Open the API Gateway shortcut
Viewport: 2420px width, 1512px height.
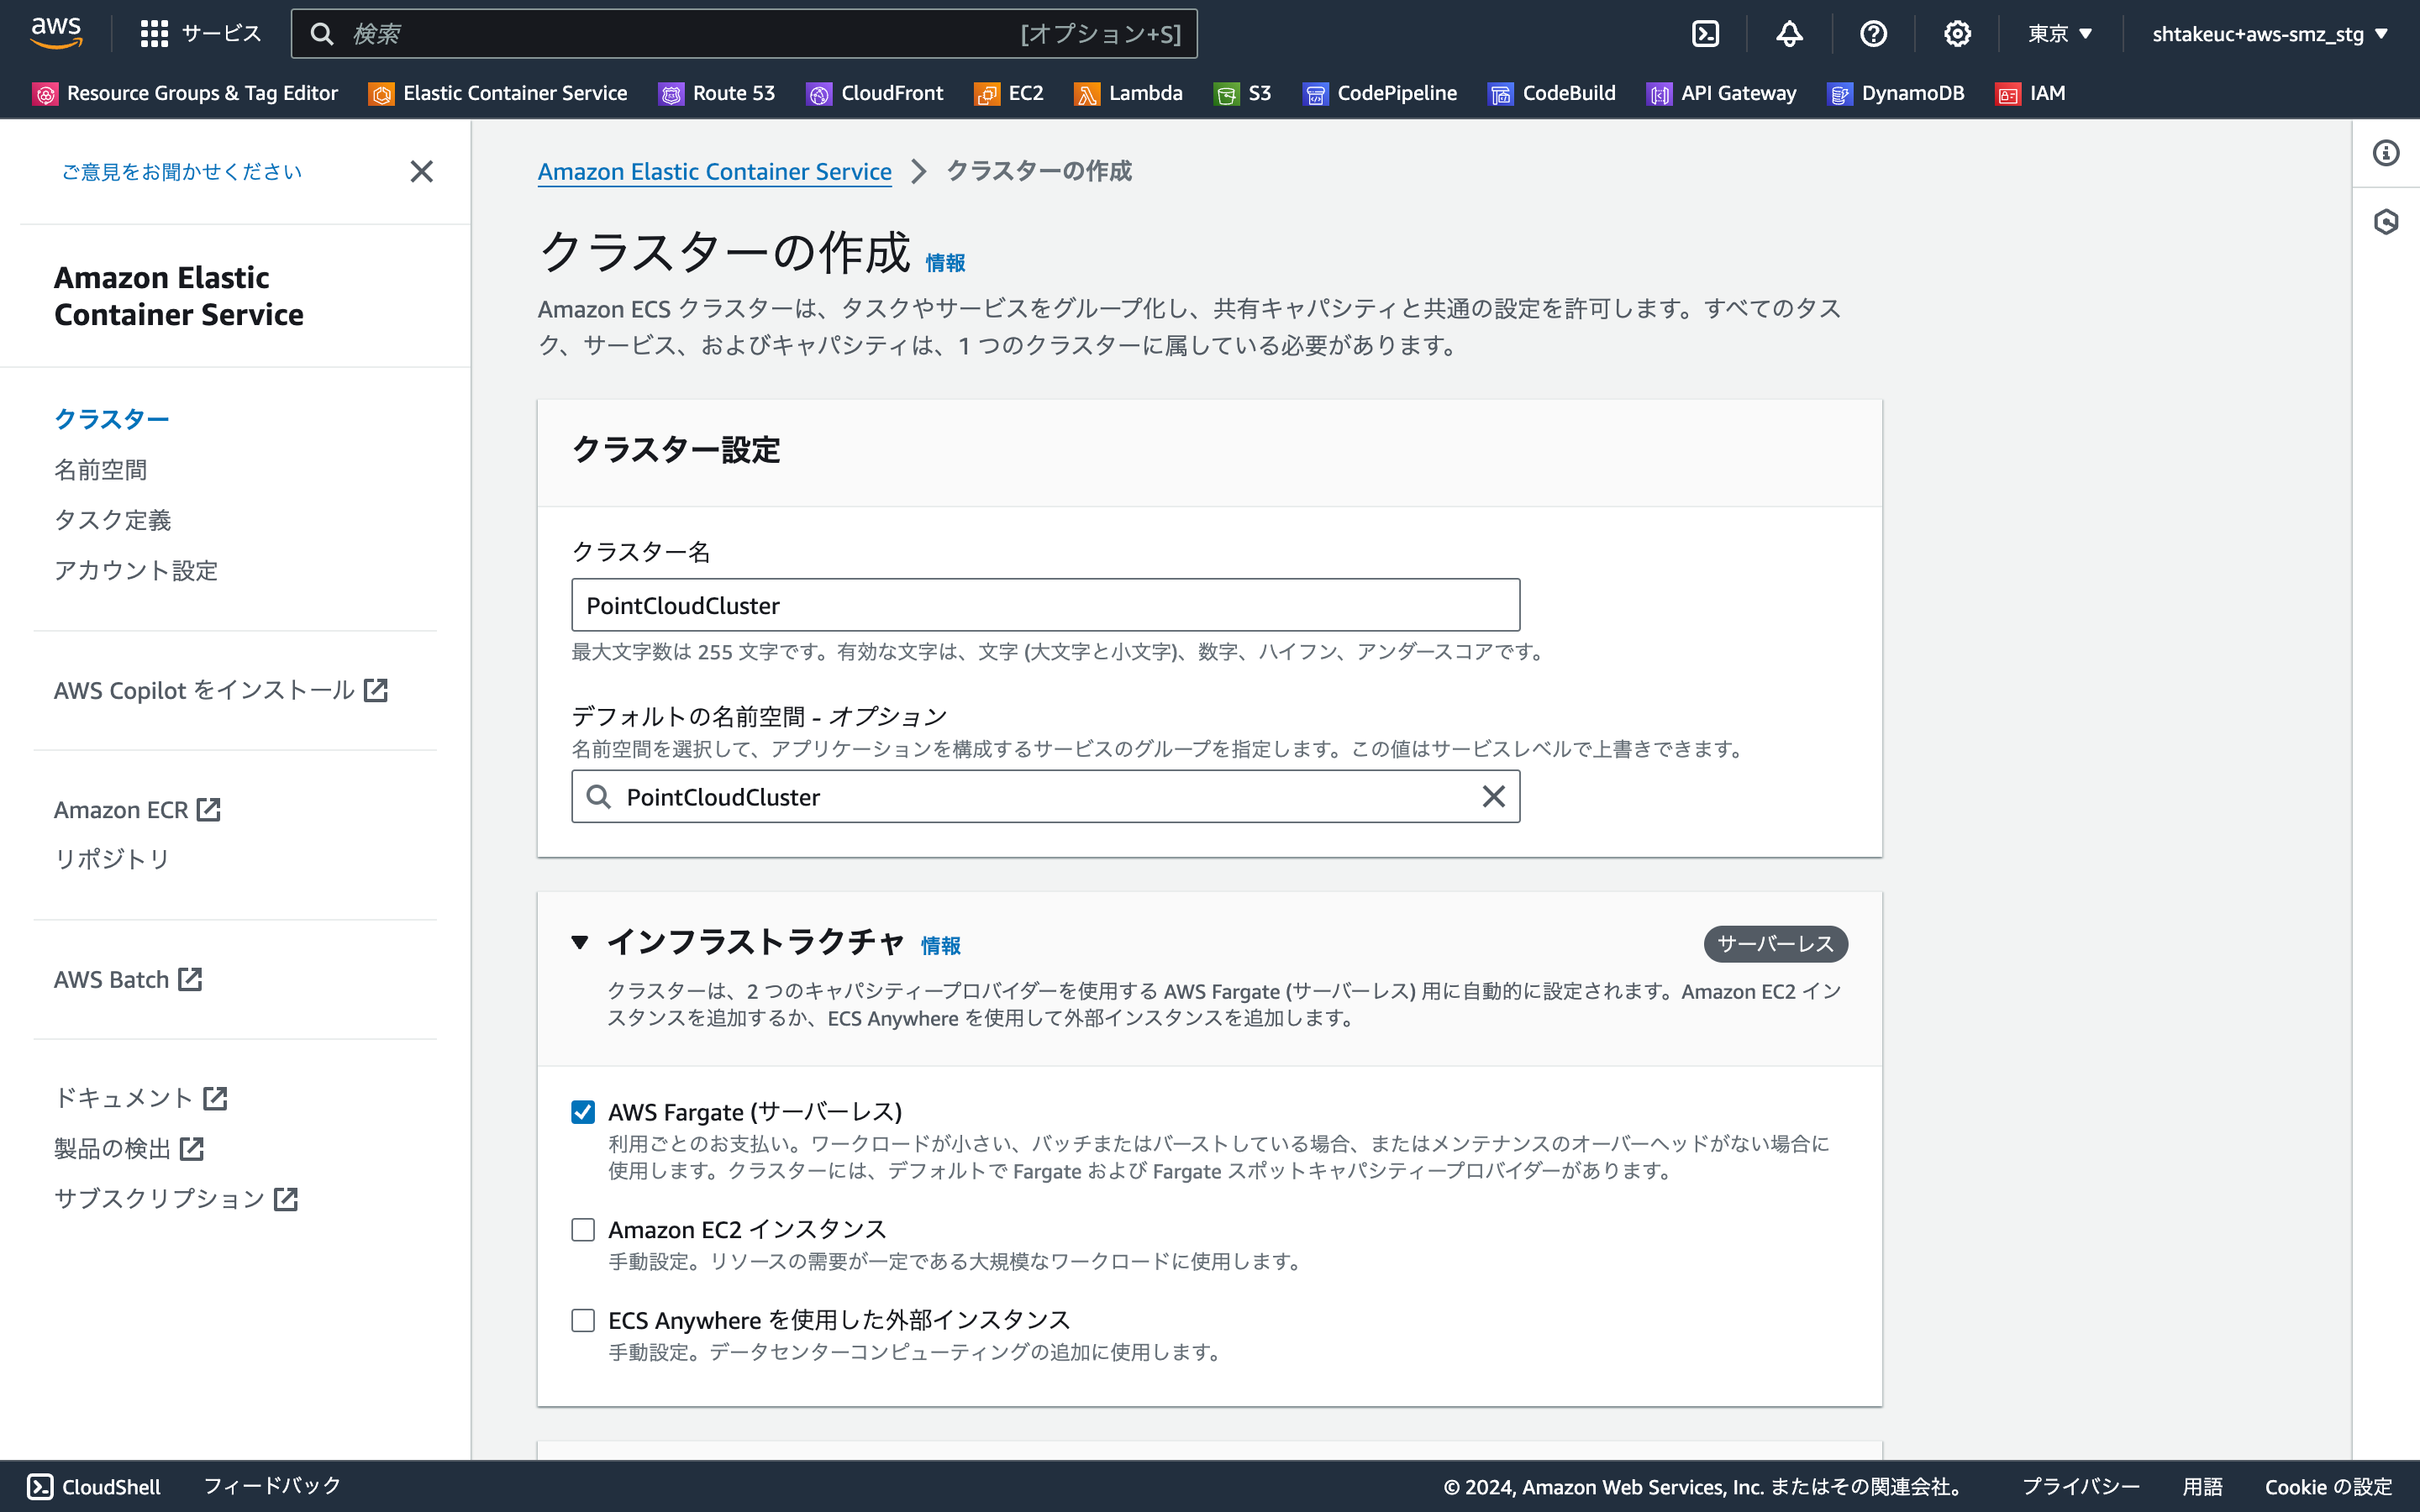[x=1721, y=93]
